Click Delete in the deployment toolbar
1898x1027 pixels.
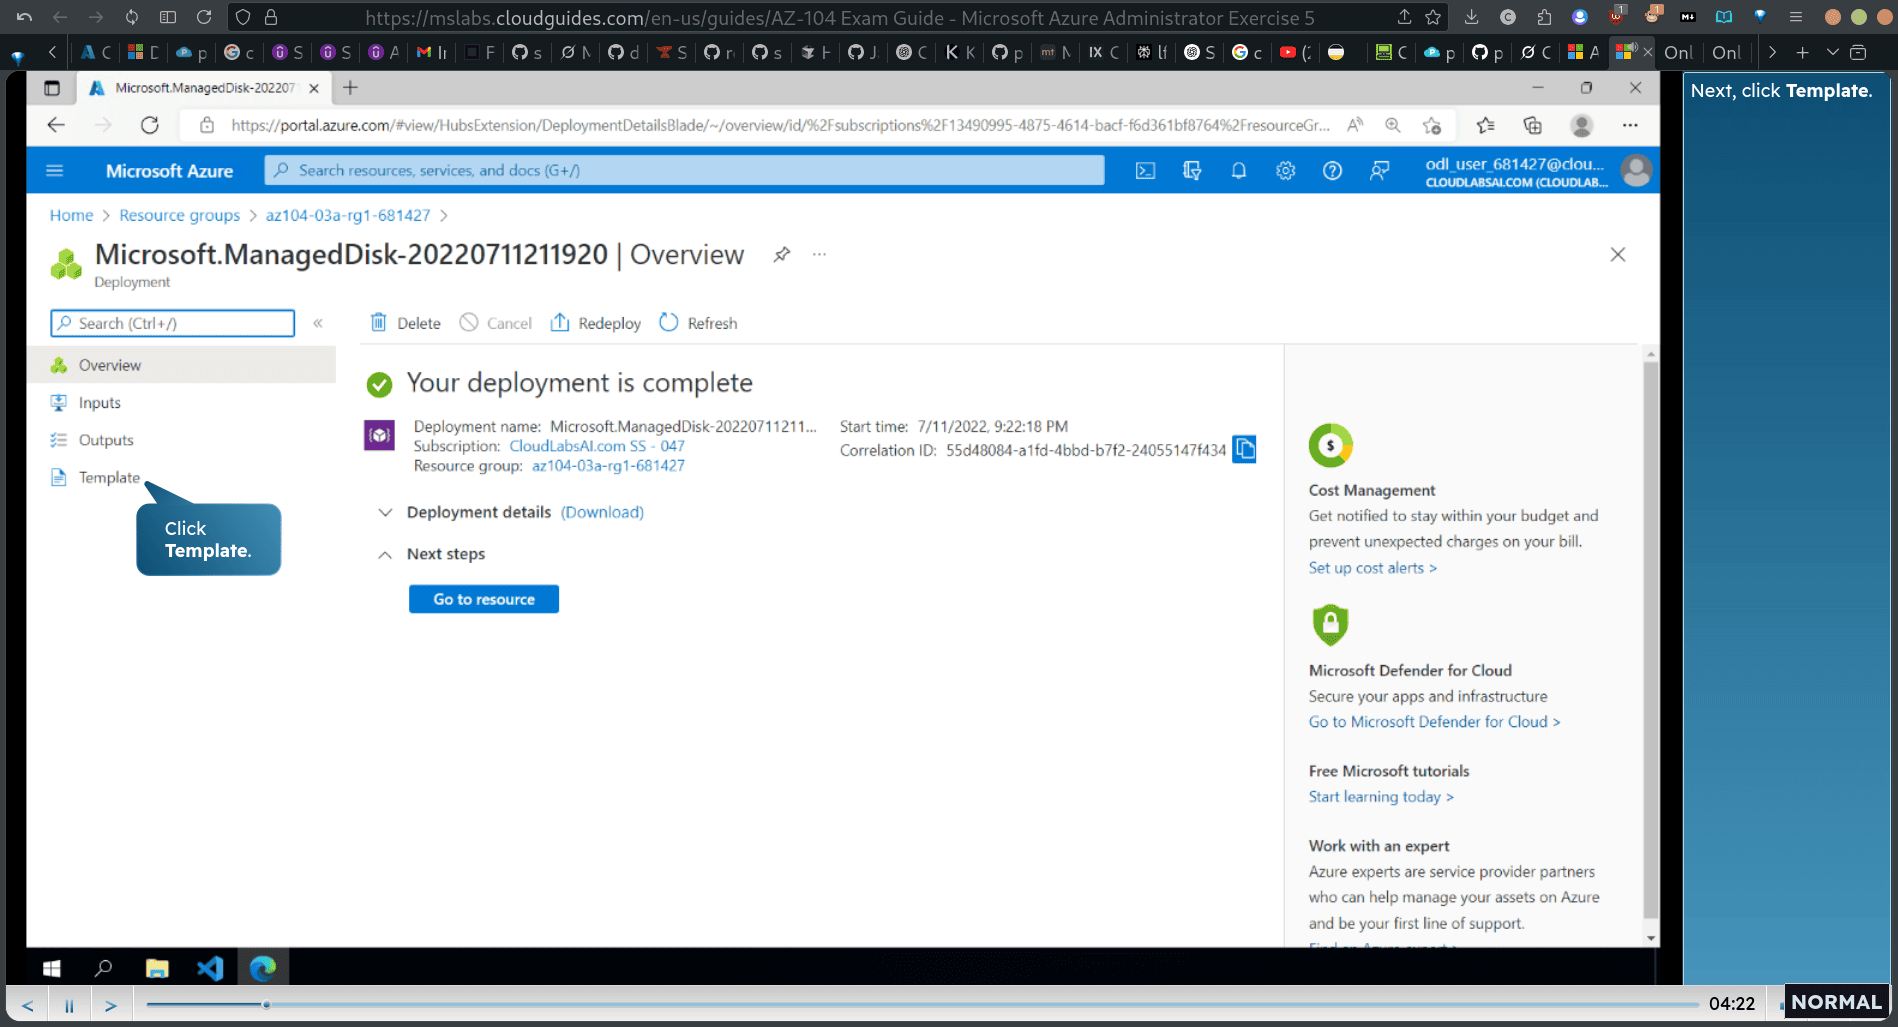405,323
